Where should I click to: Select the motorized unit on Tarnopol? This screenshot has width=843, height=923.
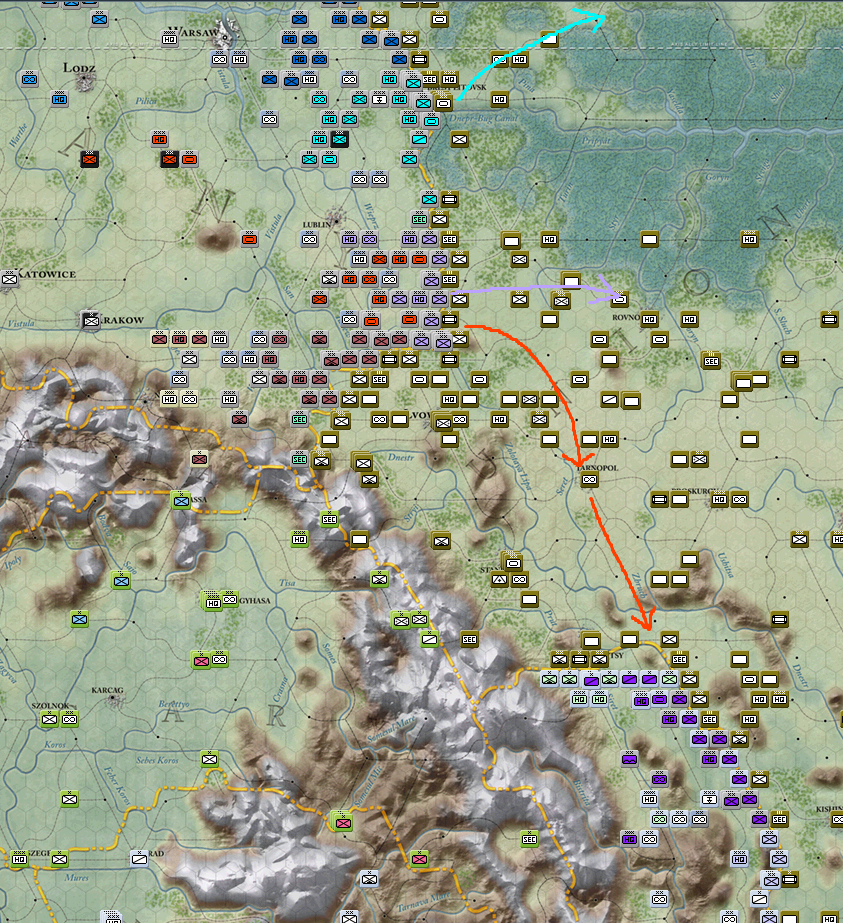tap(589, 480)
